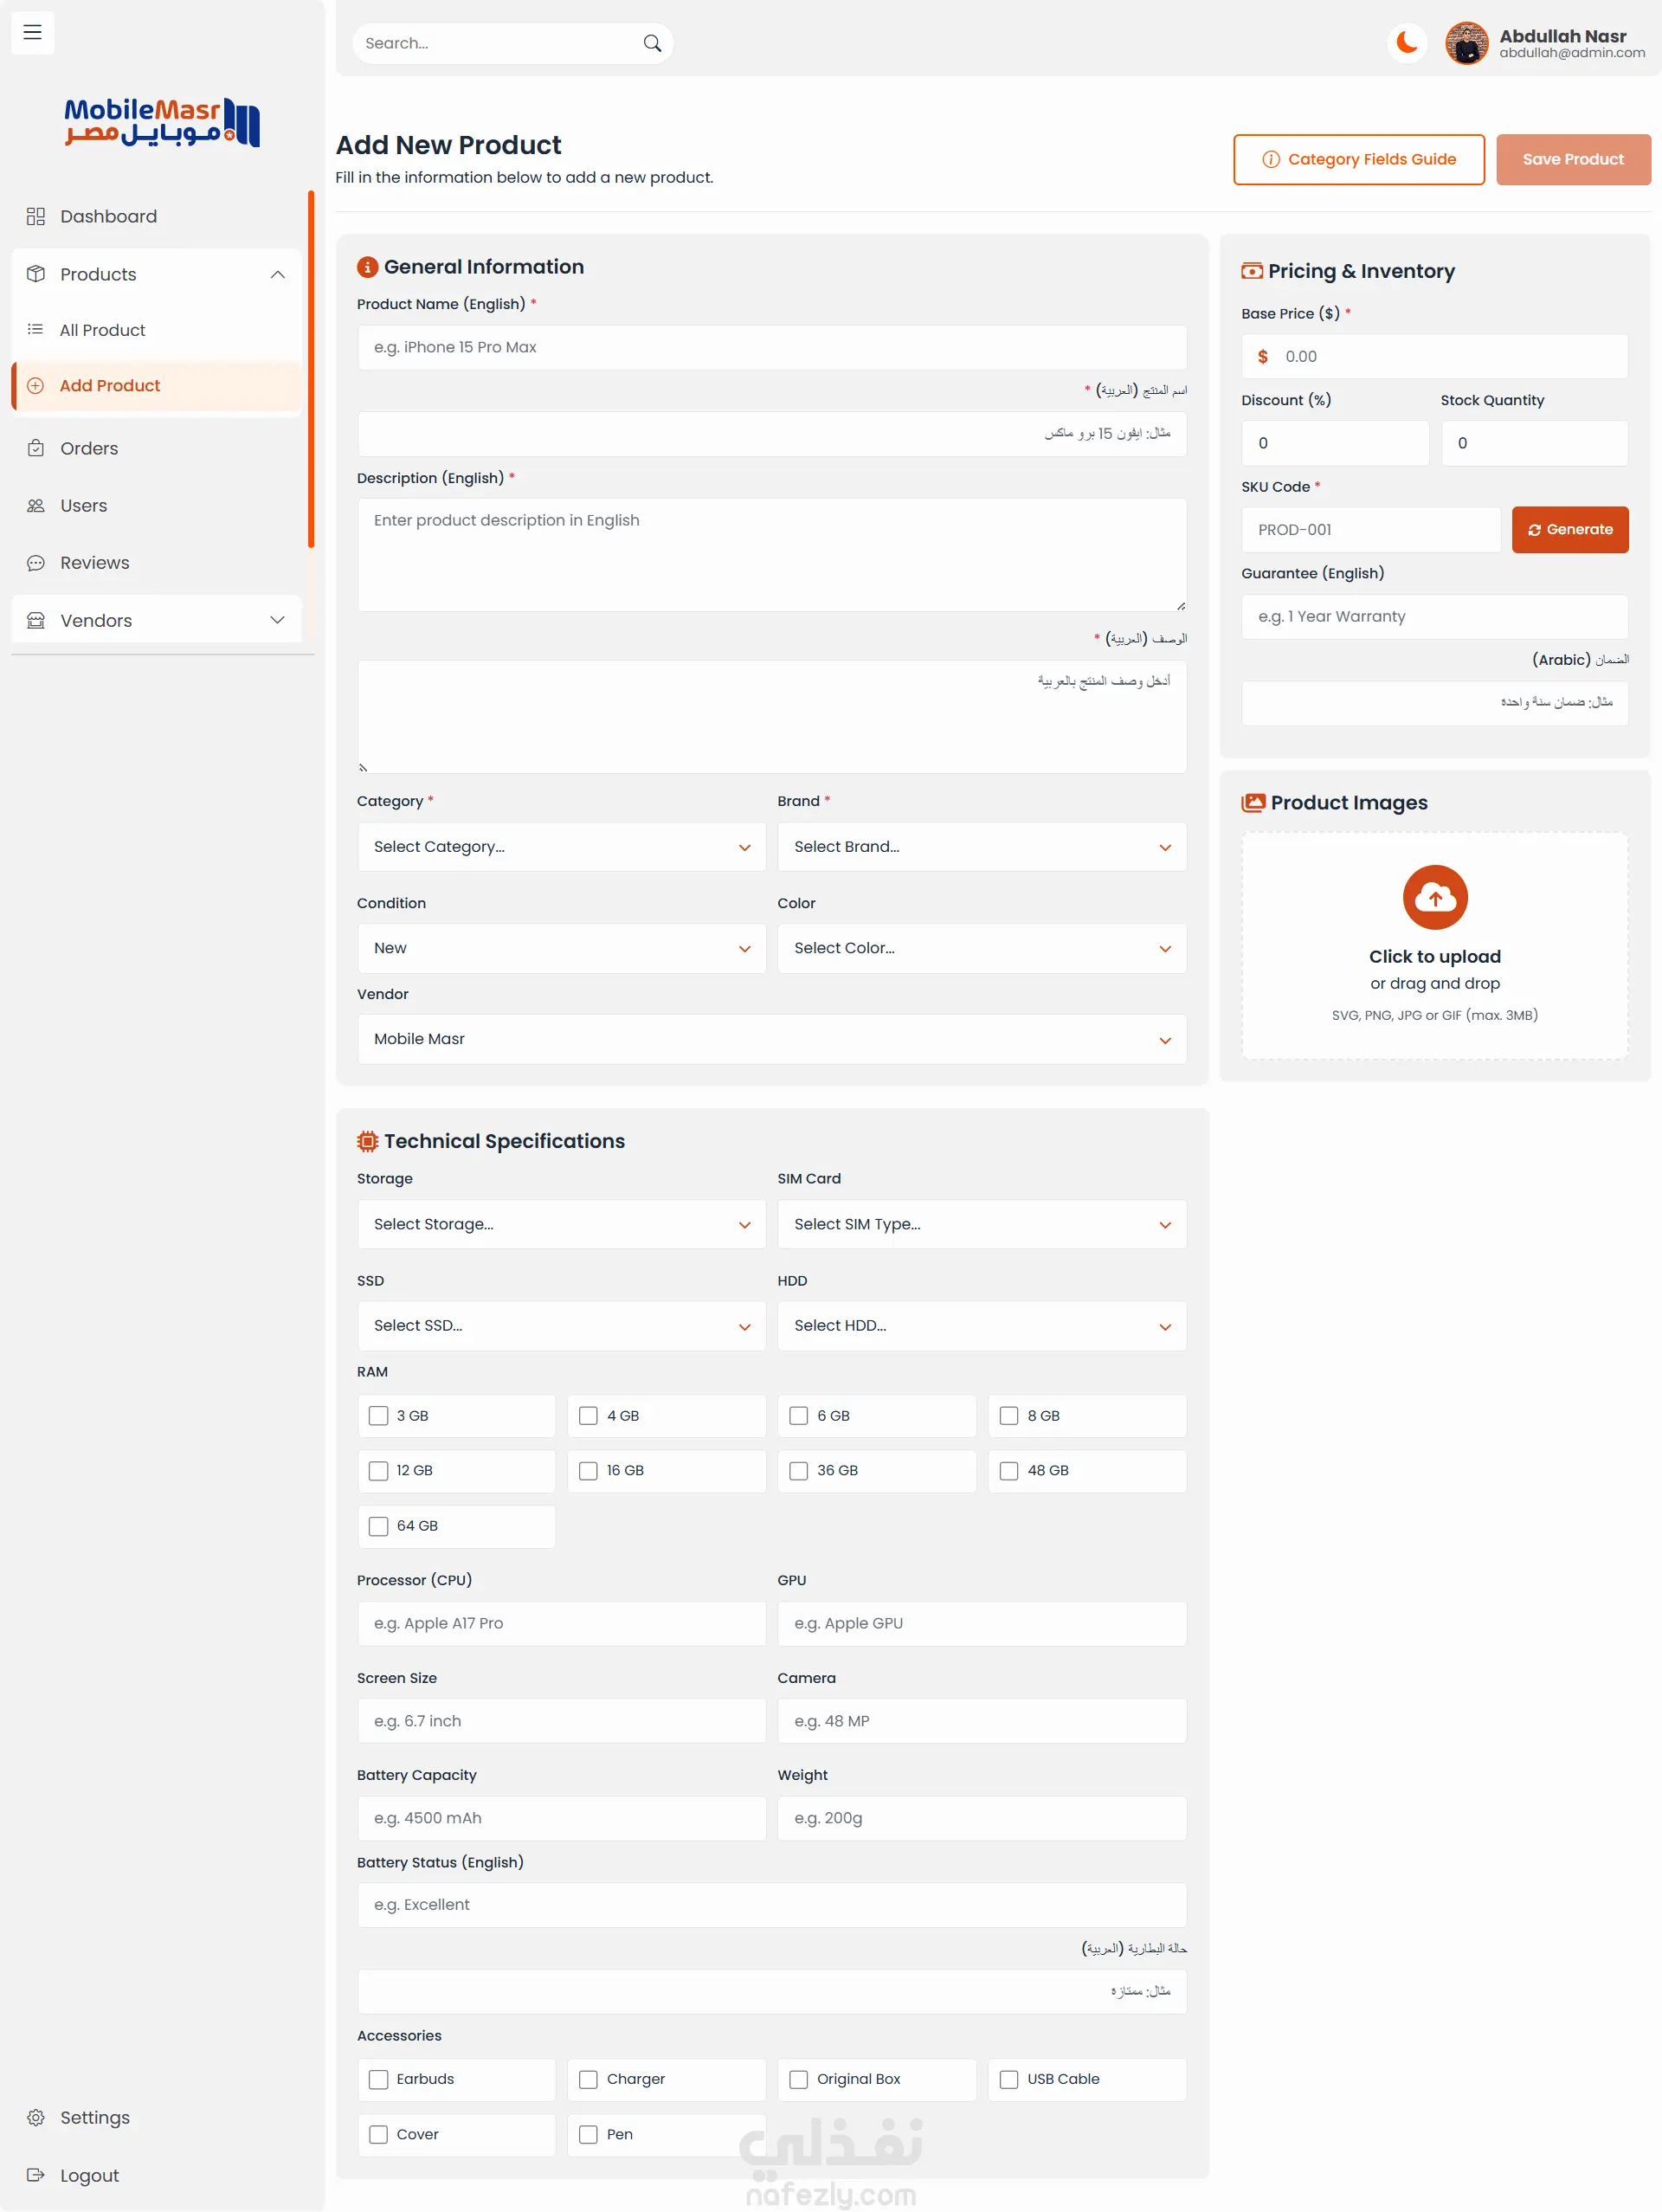Click the hamburger menu icon
This screenshot has width=1662, height=2212.
pyautogui.click(x=32, y=32)
